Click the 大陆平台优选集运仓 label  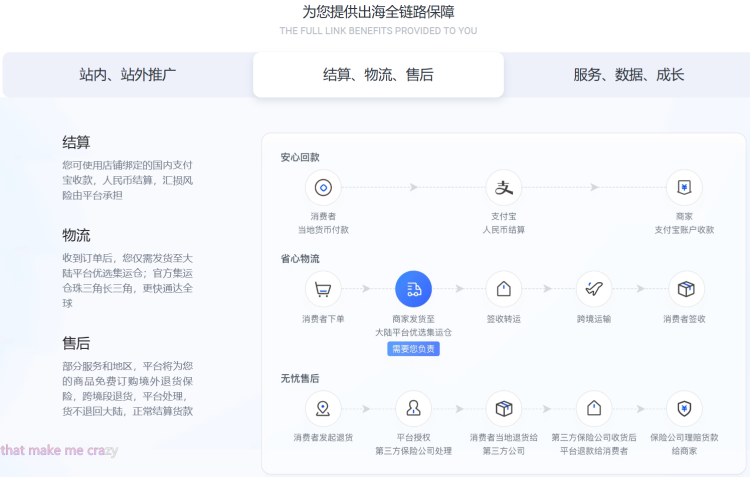click(x=413, y=332)
